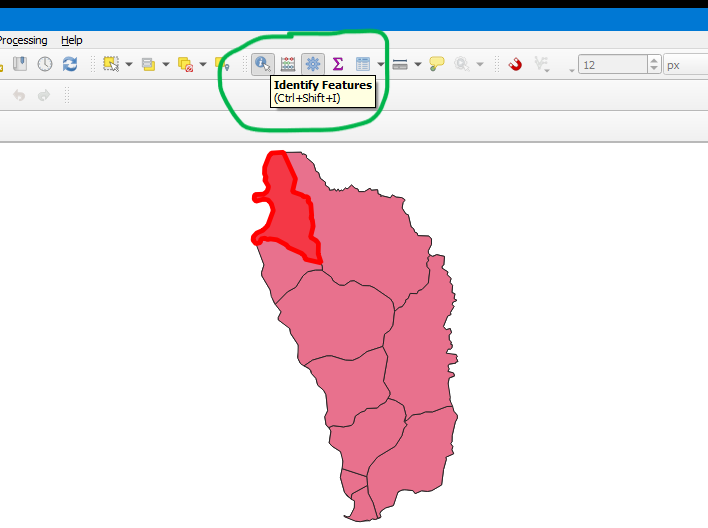Toggle Show Map Tips speech bubble

tap(437, 64)
